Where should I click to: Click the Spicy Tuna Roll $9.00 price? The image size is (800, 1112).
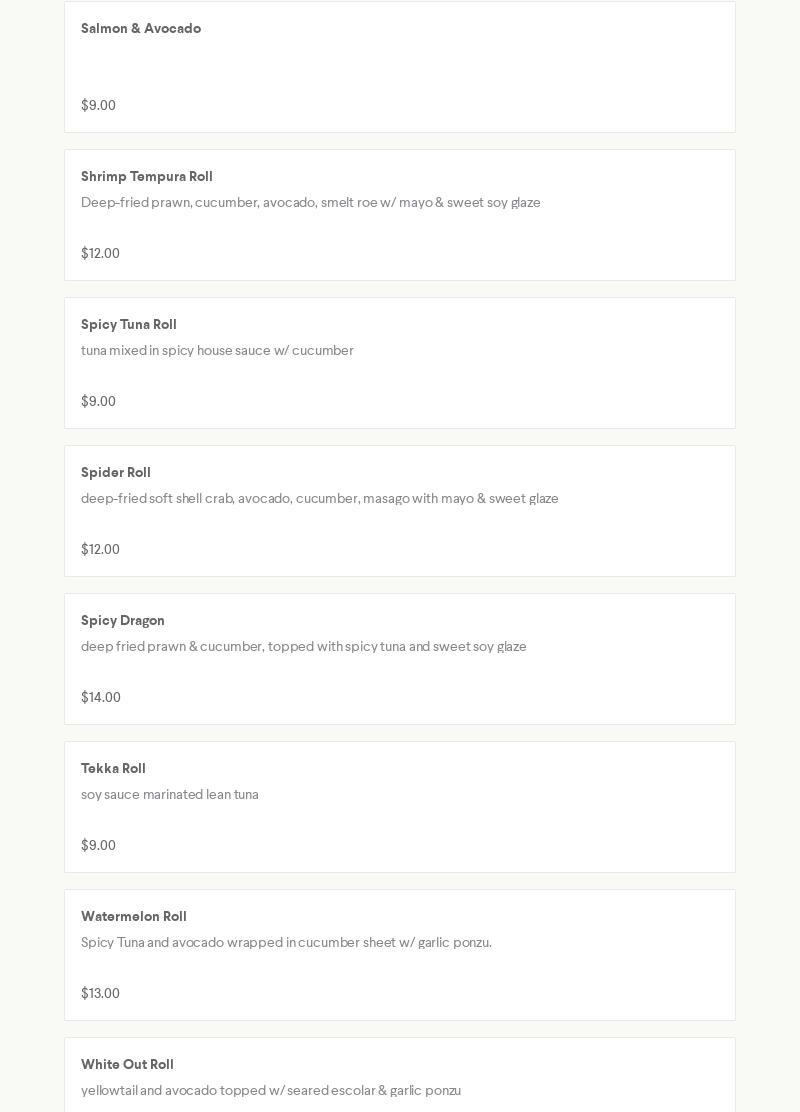[98, 401]
